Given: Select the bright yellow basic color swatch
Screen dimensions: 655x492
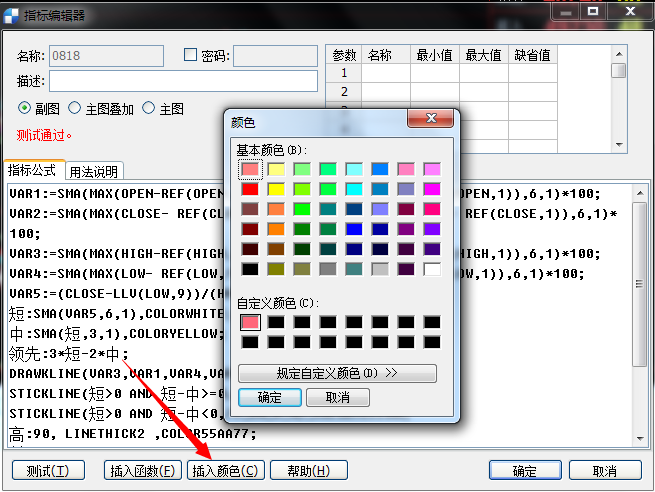Looking at the screenshot, I should (x=276, y=189).
